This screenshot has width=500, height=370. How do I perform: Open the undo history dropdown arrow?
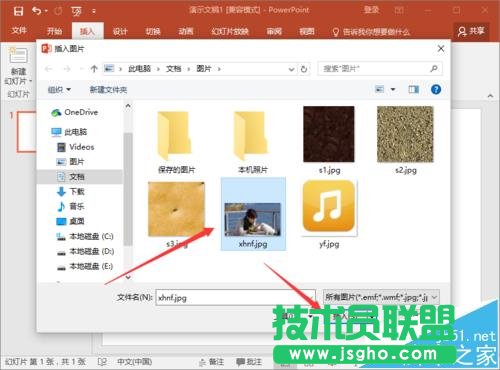[46, 11]
